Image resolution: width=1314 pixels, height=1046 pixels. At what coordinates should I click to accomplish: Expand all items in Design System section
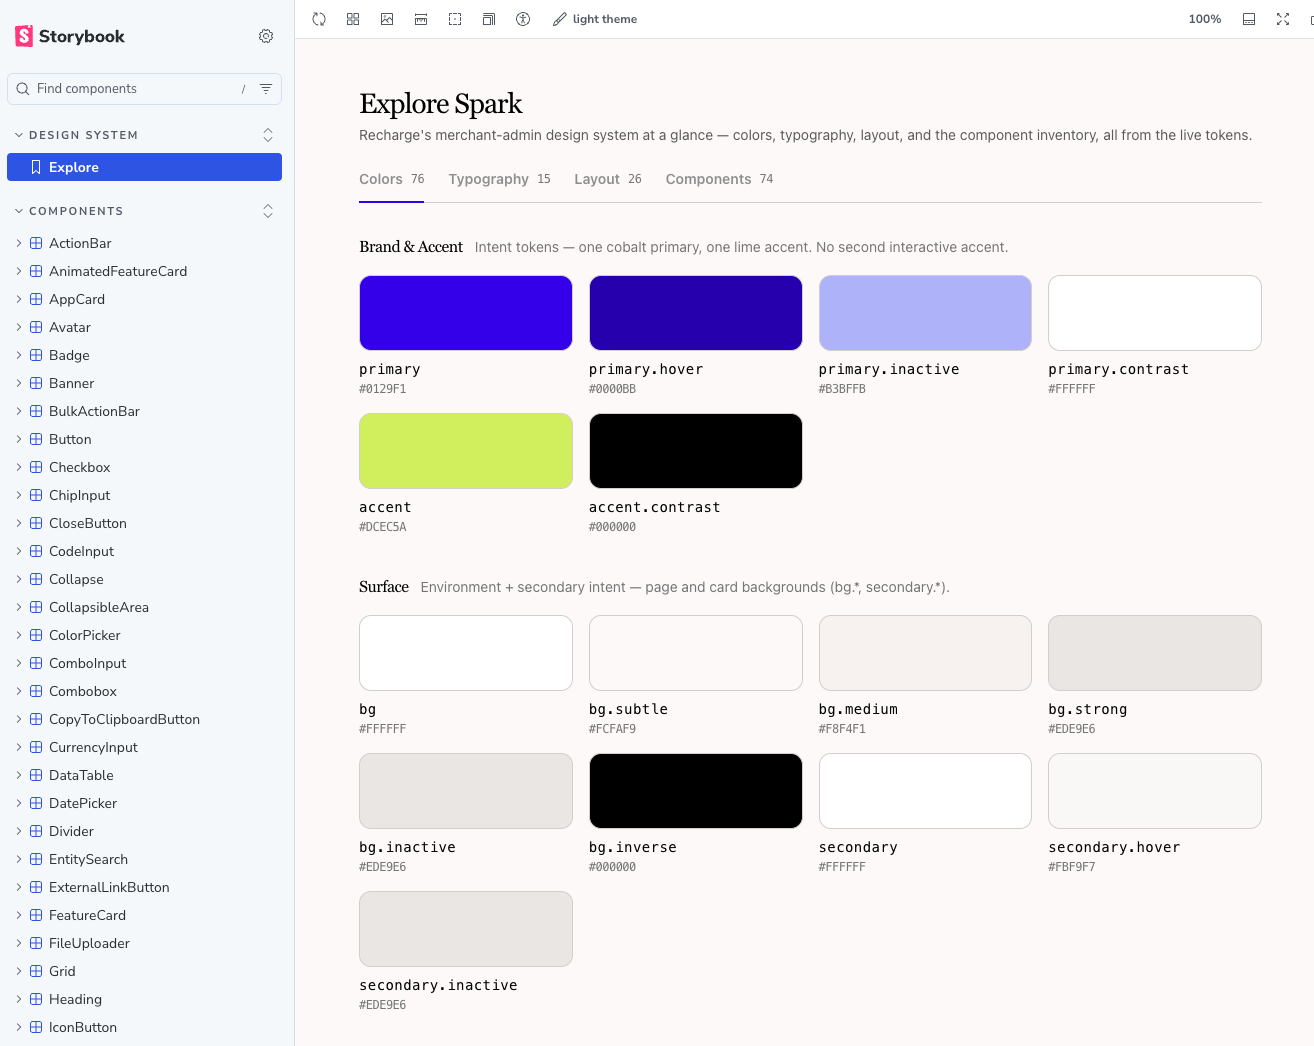click(268, 135)
